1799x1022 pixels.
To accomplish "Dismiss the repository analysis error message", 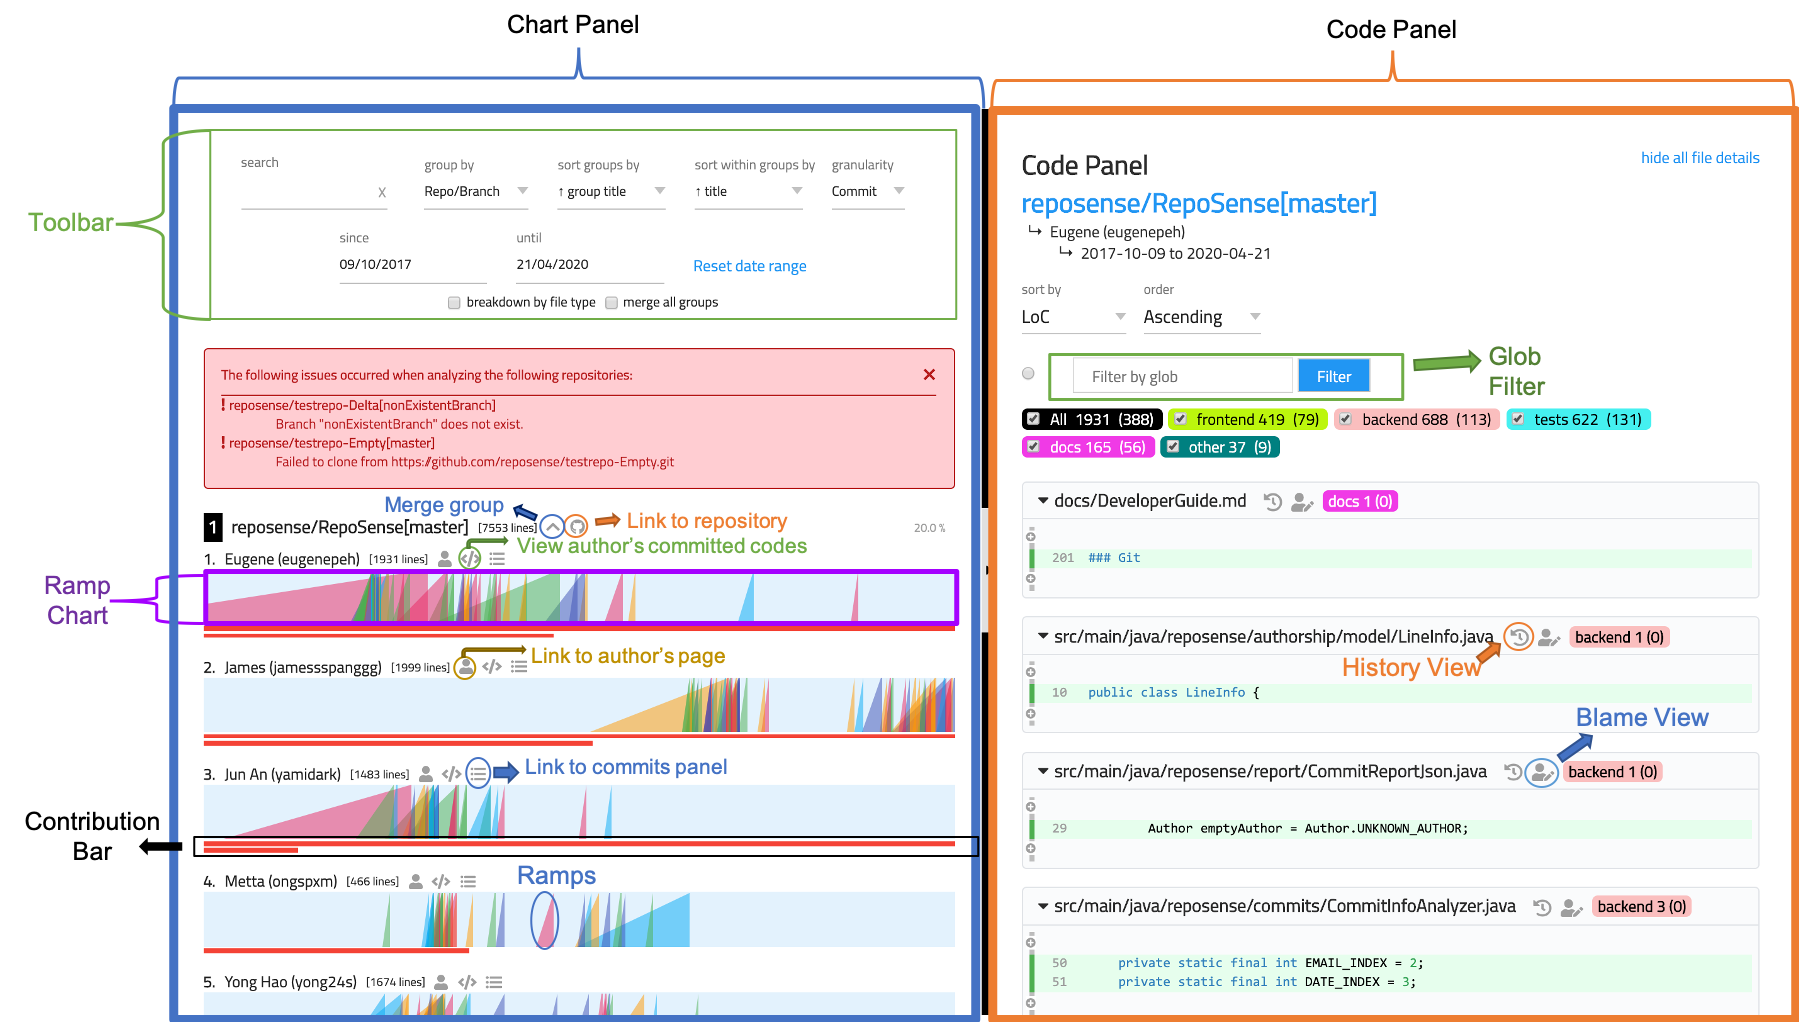I will [x=929, y=374].
